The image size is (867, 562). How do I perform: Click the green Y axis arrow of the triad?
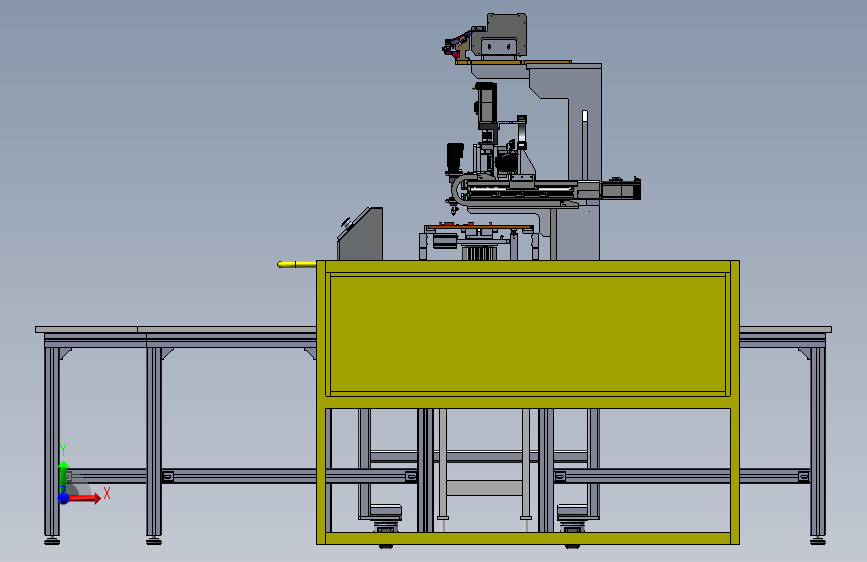click(63, 477)
